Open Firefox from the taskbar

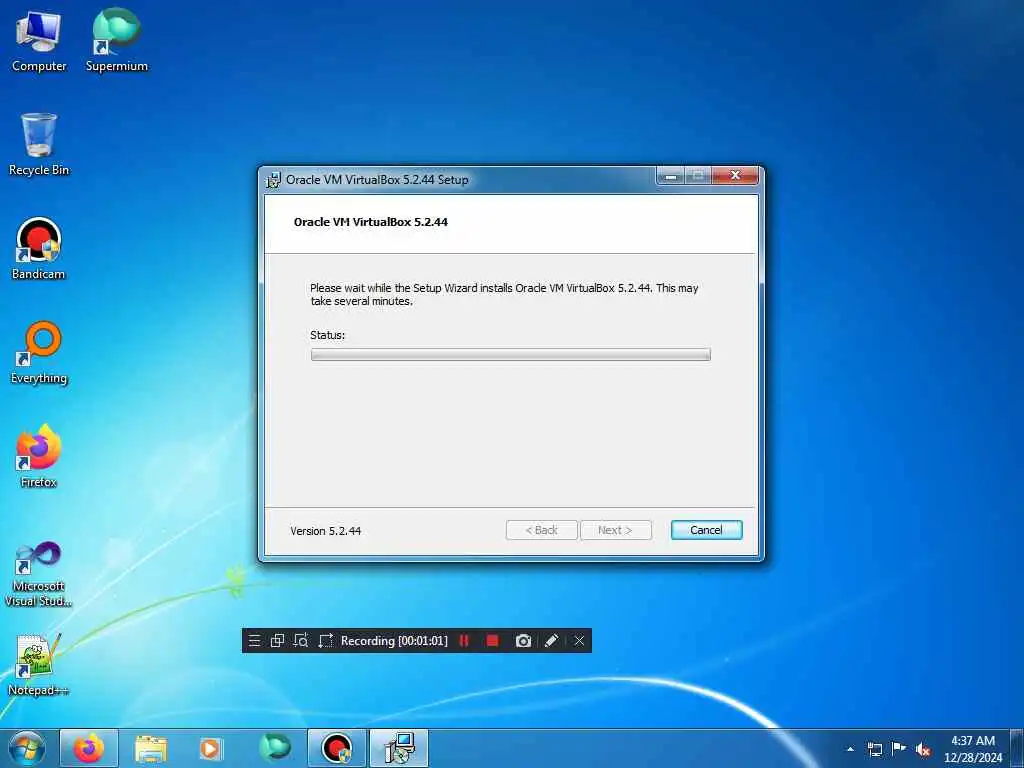click(x=89, y=748)
